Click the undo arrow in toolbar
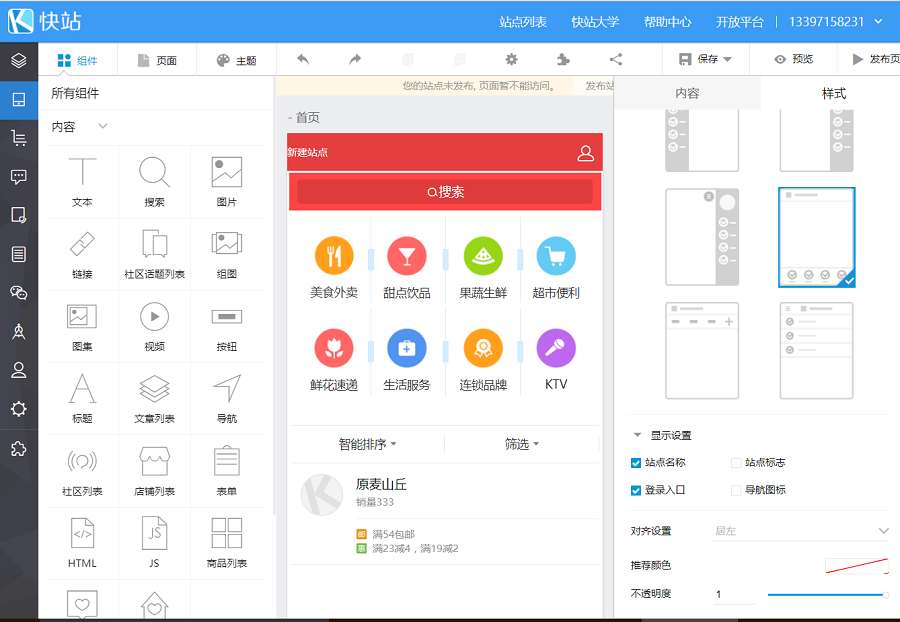The image size is (900, 622). 303,59
